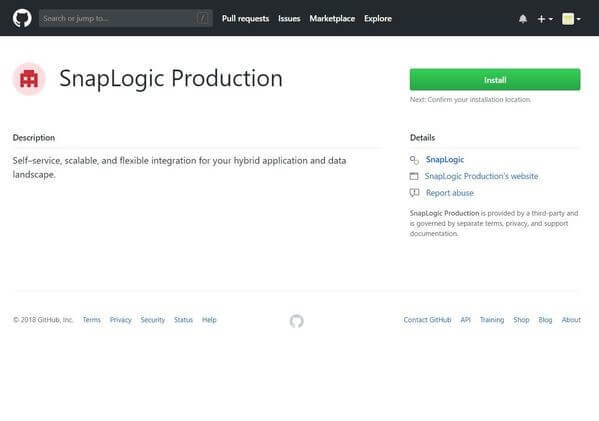Open the GitHub Octocat home logo
This screenshot has height=421, width=599.
(x=22, y=18)
